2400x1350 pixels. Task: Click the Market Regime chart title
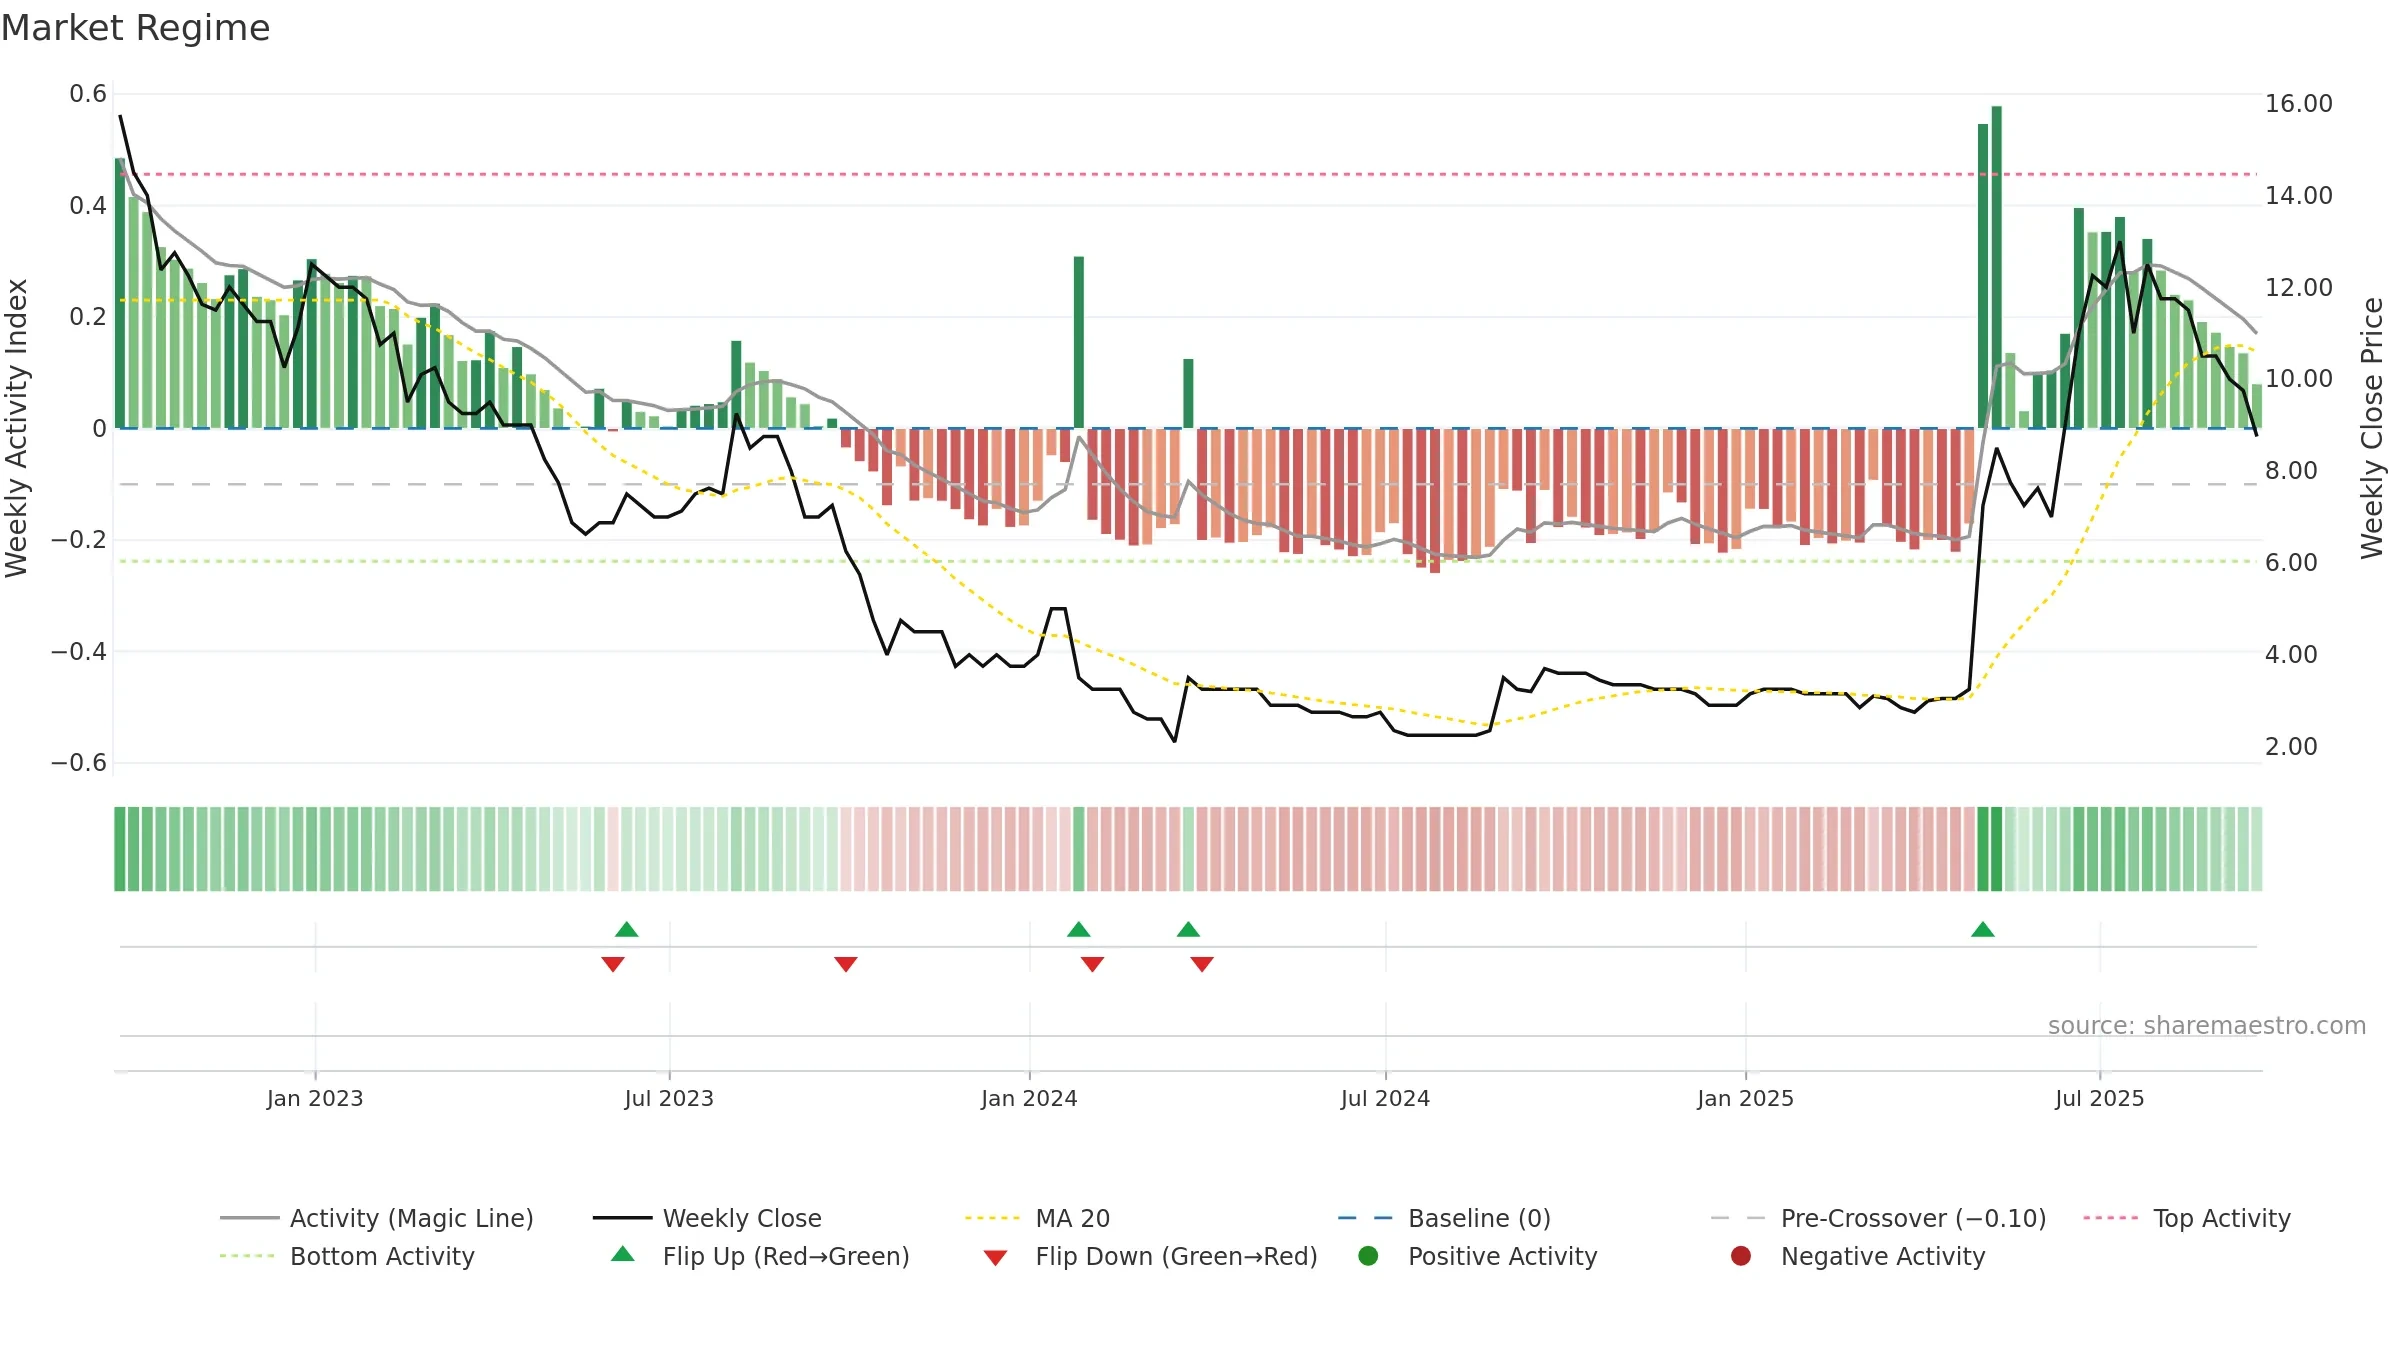[x=136, y=28]
